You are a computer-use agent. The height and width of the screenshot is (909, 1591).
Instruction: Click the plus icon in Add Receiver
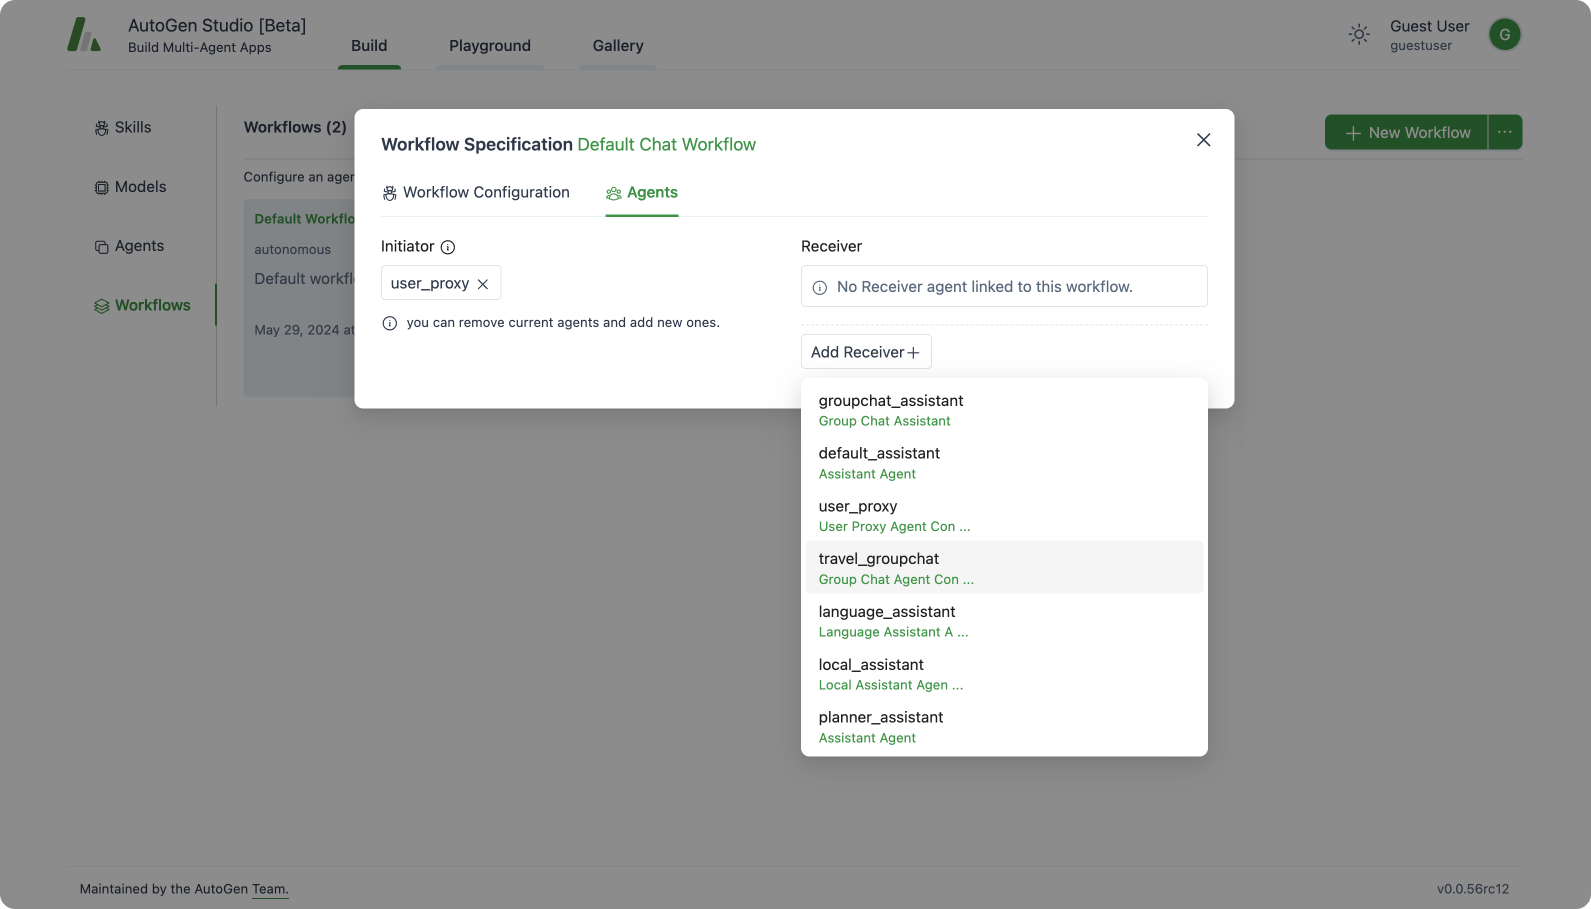tap(913, 353)
